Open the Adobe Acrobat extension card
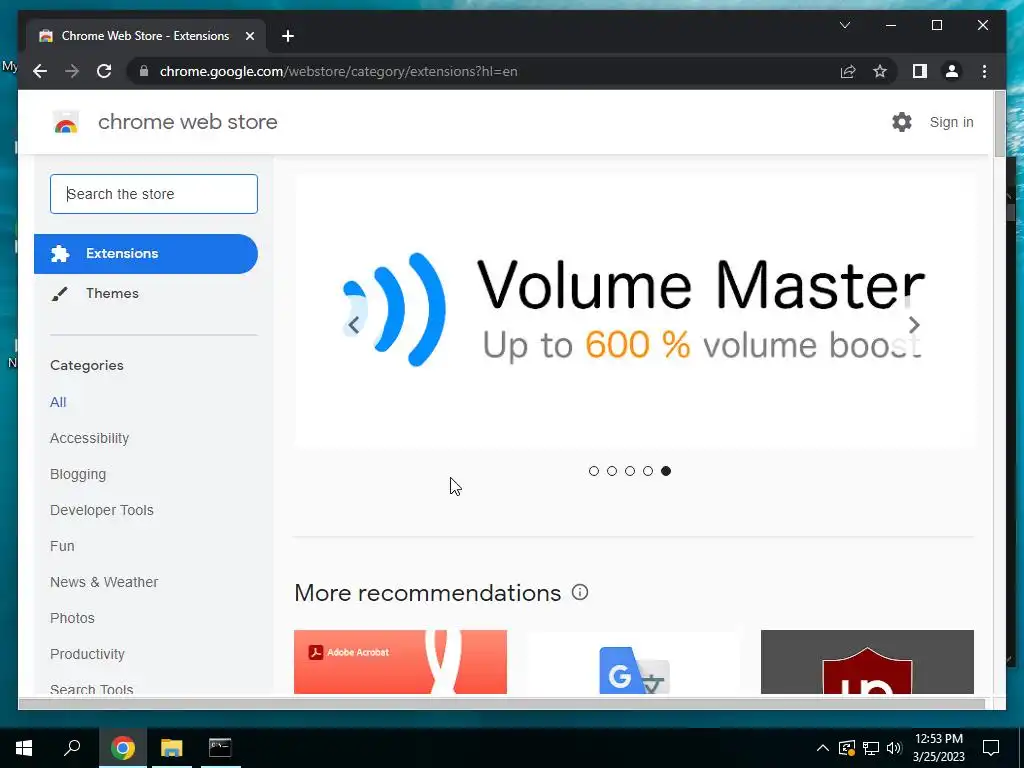 click(400, 662)
